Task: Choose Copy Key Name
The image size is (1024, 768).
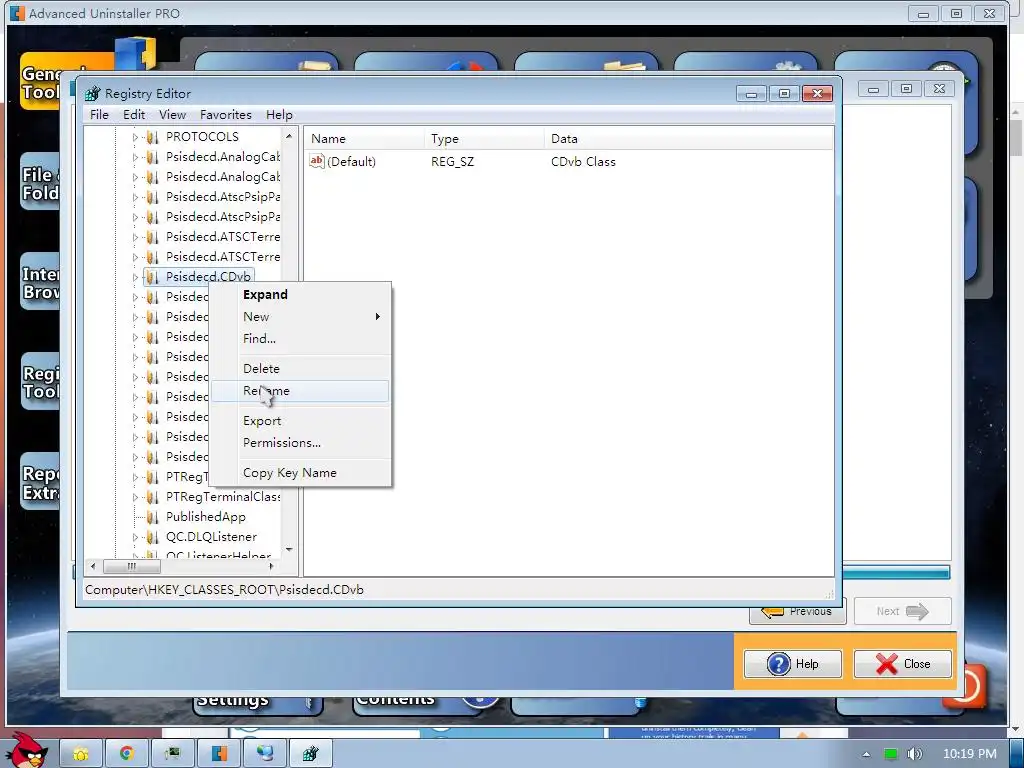Action: (300, 473)
